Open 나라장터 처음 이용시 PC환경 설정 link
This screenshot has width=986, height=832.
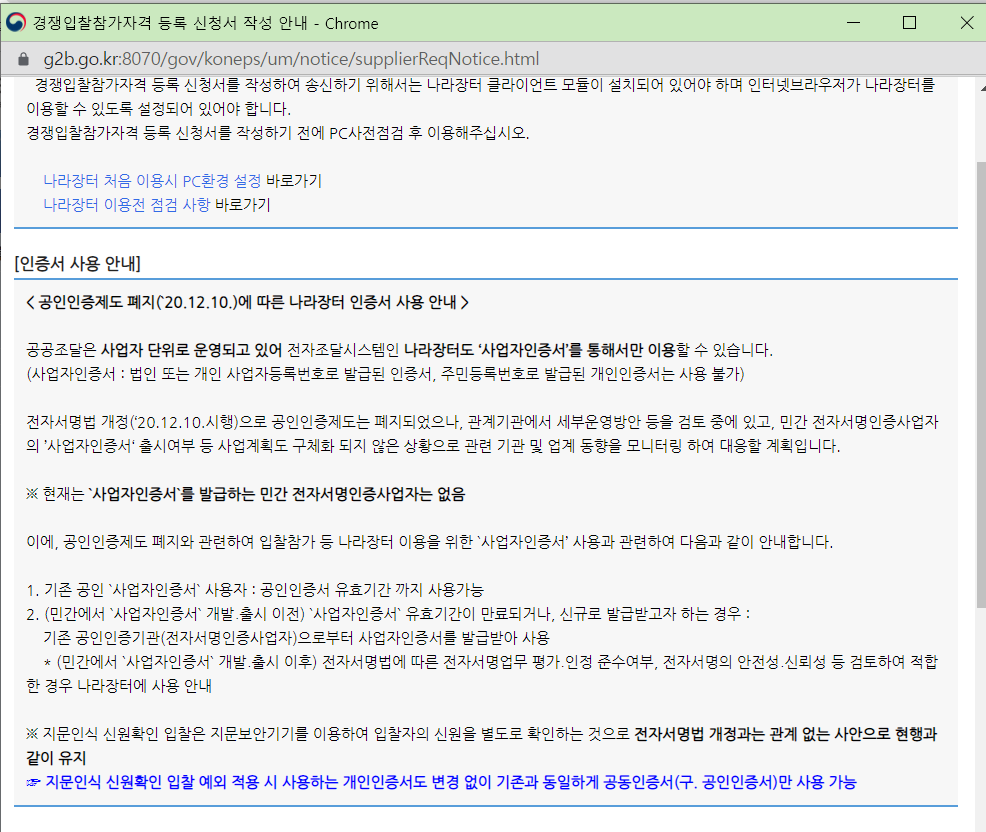point(152,181)
